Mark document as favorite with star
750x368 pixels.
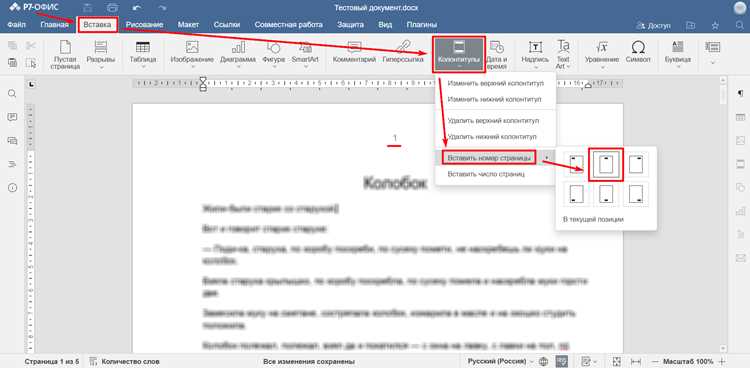[x=715, y=25]
